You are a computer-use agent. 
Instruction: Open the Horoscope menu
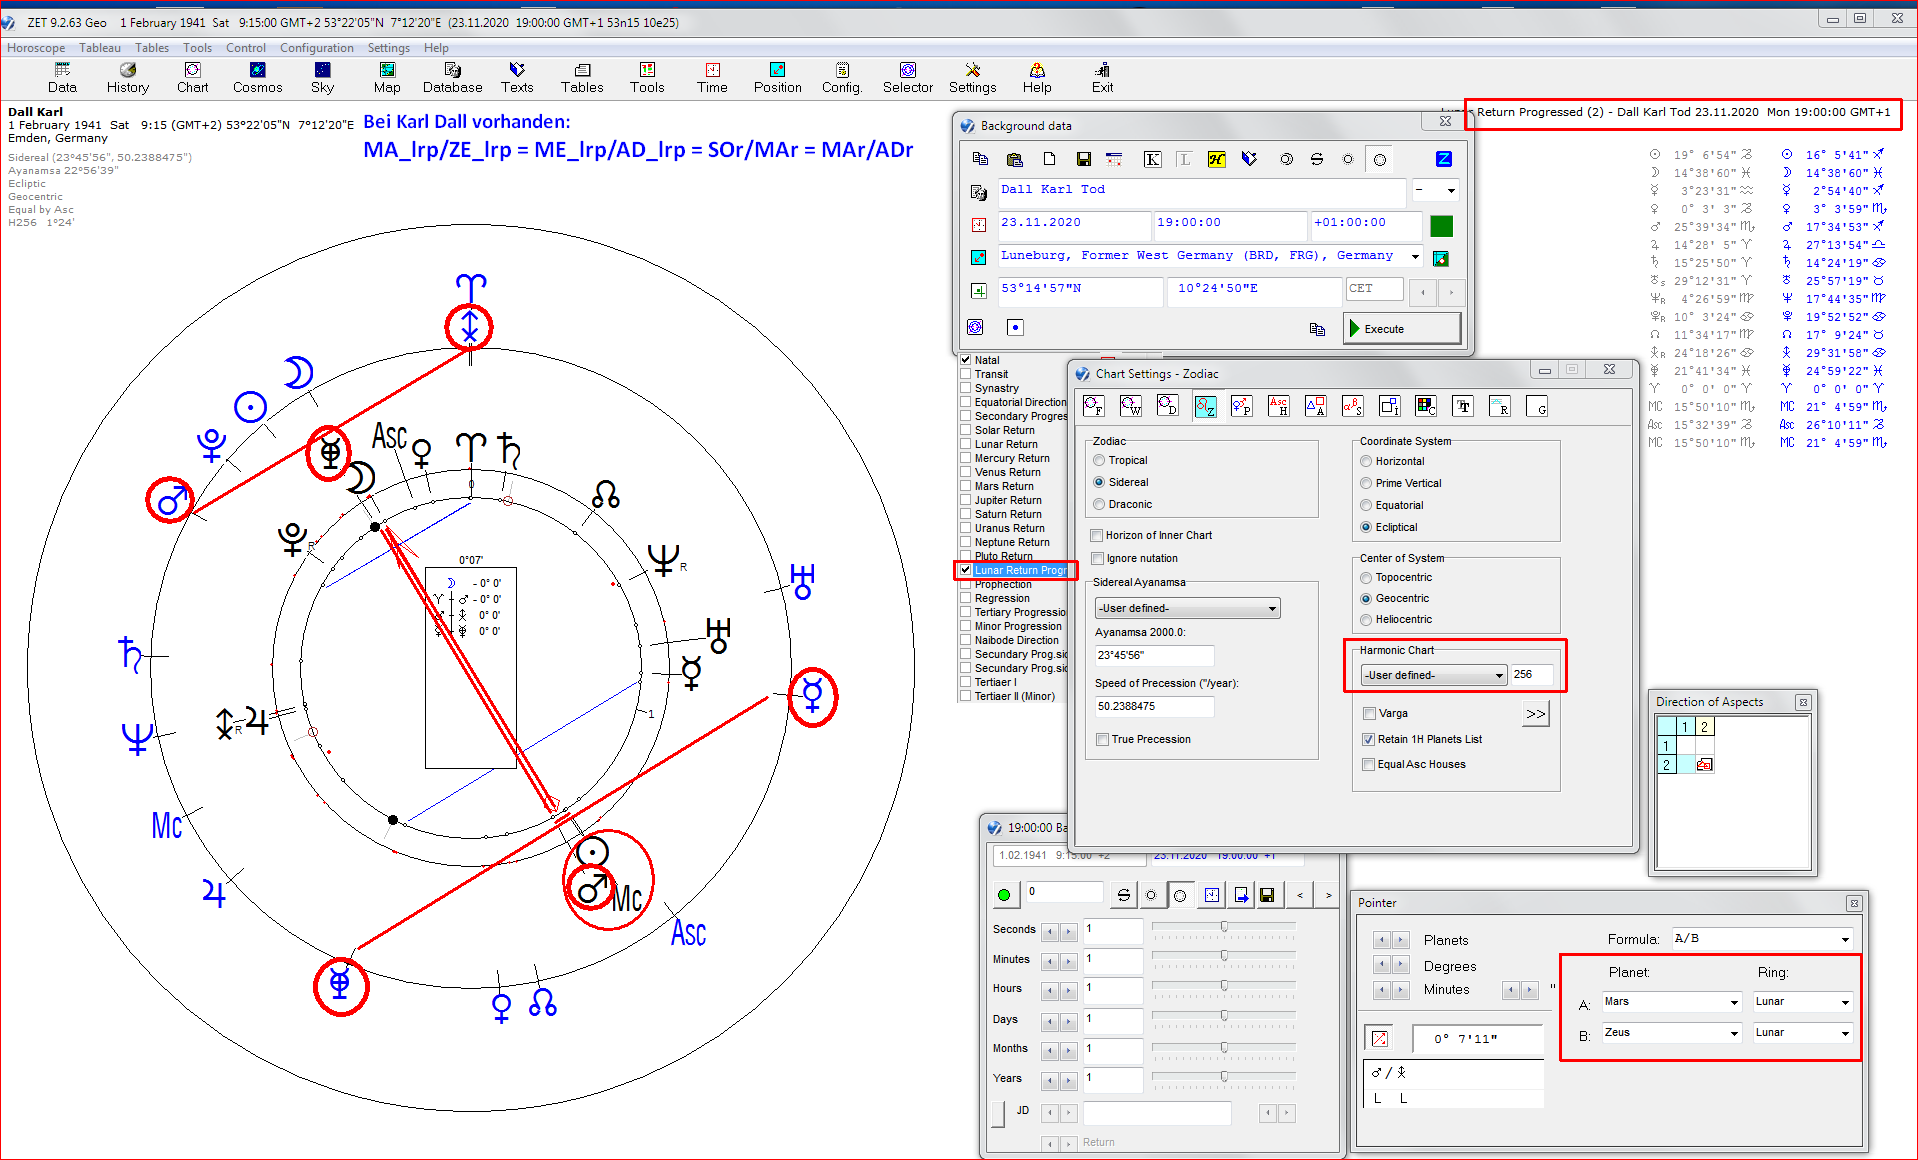pos(36,48)
